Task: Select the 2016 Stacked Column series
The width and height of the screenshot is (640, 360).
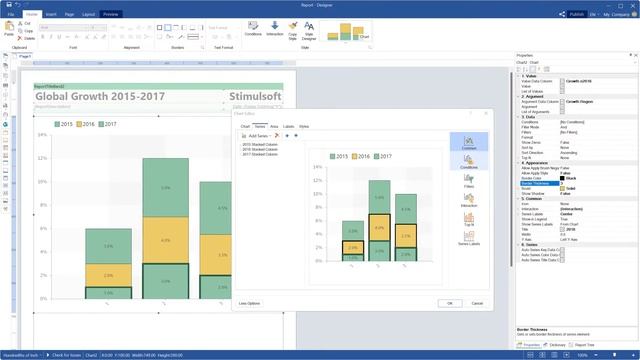Action: point(260,149)
